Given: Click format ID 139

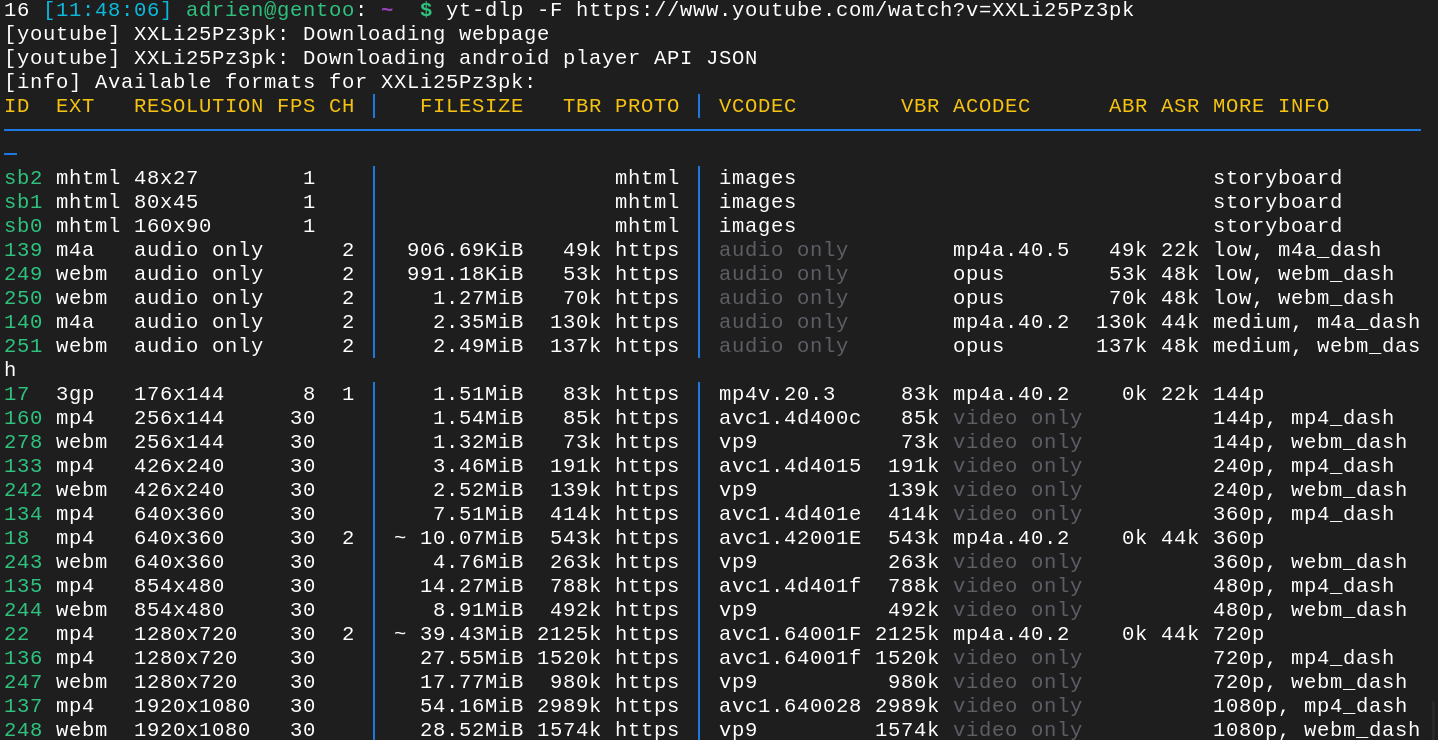Looking at the screenshot, I should click(23, 250).
